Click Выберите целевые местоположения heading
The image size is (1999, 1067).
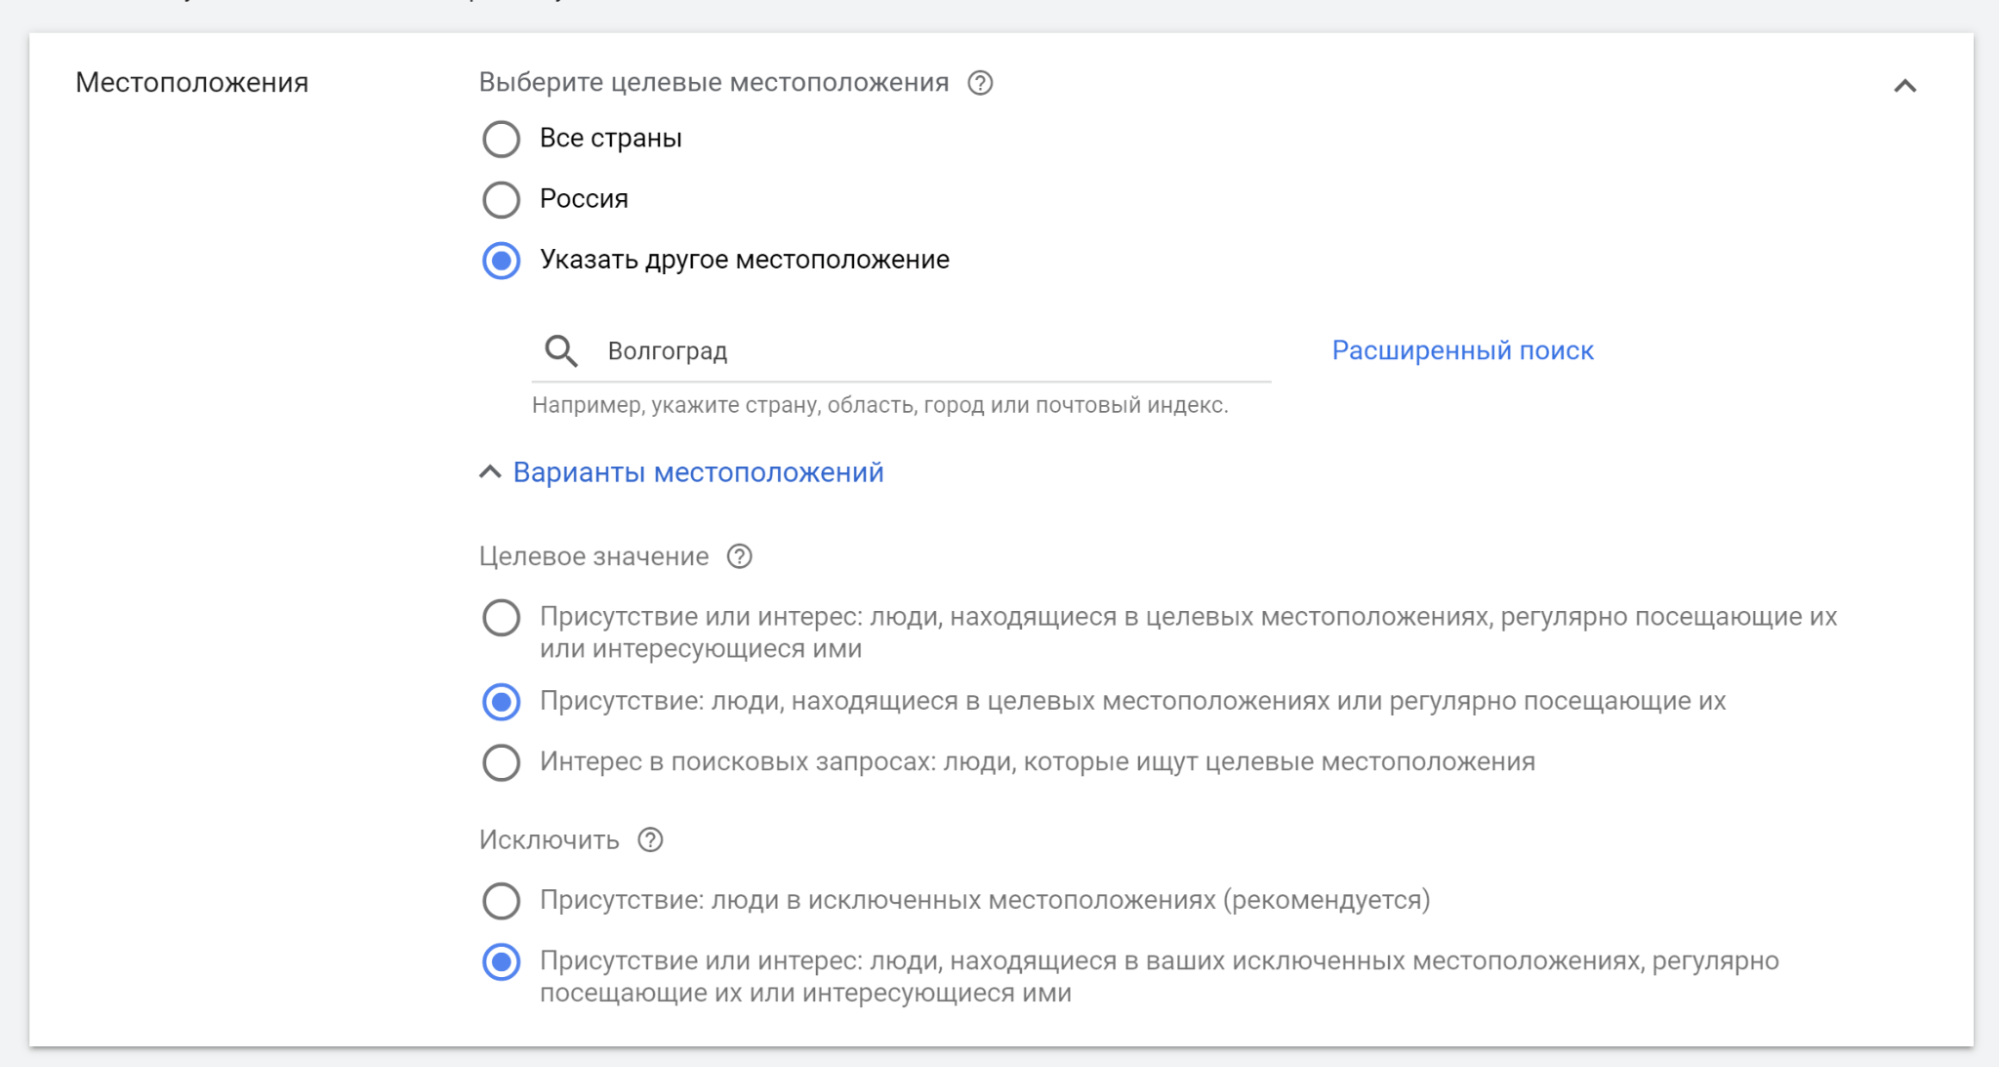coord(714,82)
